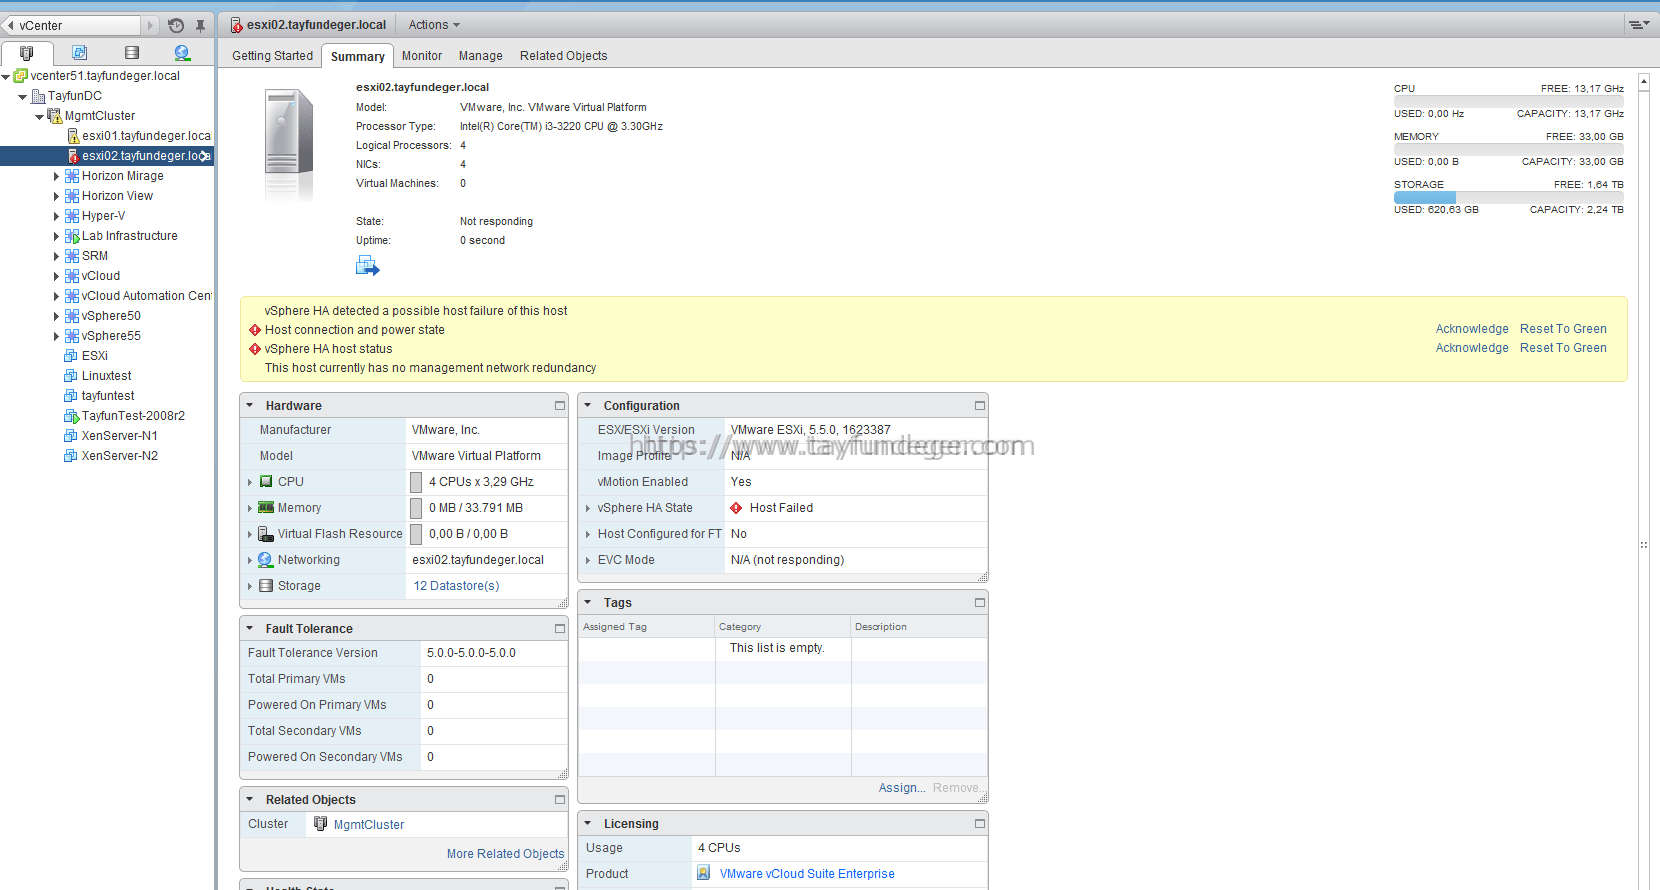The height and width of the screenshot is (890, 1660).
Task: Click More Related Objects link
Action: pos(505,854)
